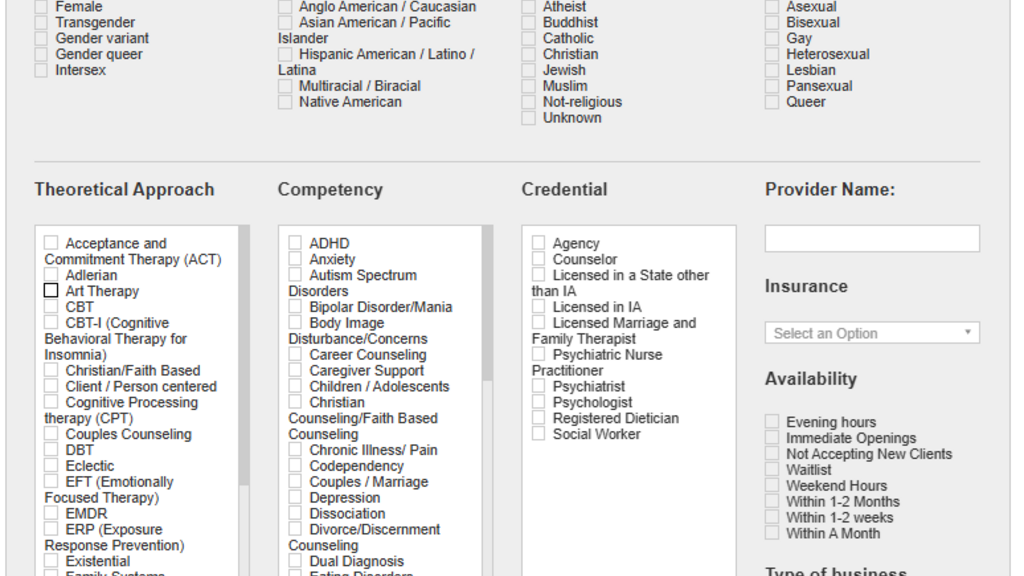Select the Catholic checkbox
Screen dimensions: 1024x576
(528, 38)
